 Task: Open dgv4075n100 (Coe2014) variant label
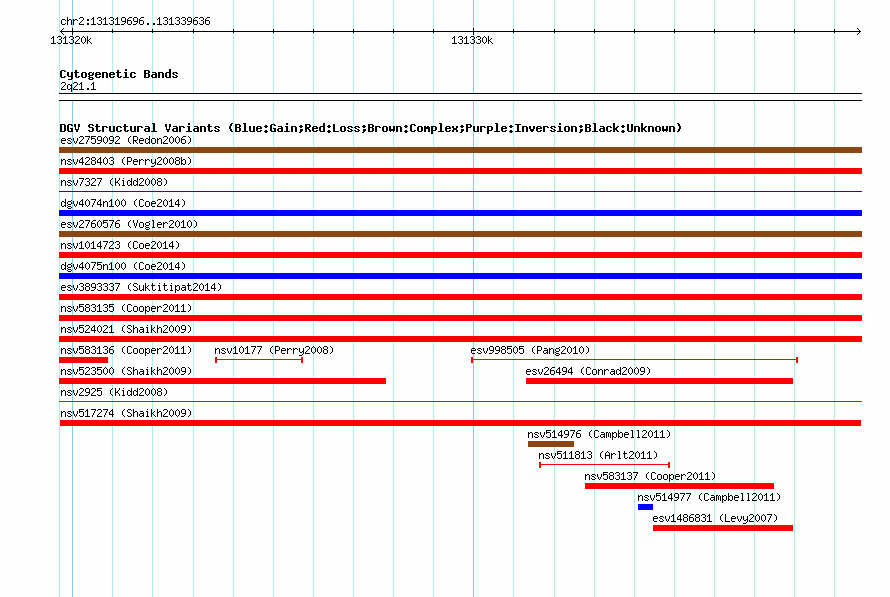coord(123,266)
